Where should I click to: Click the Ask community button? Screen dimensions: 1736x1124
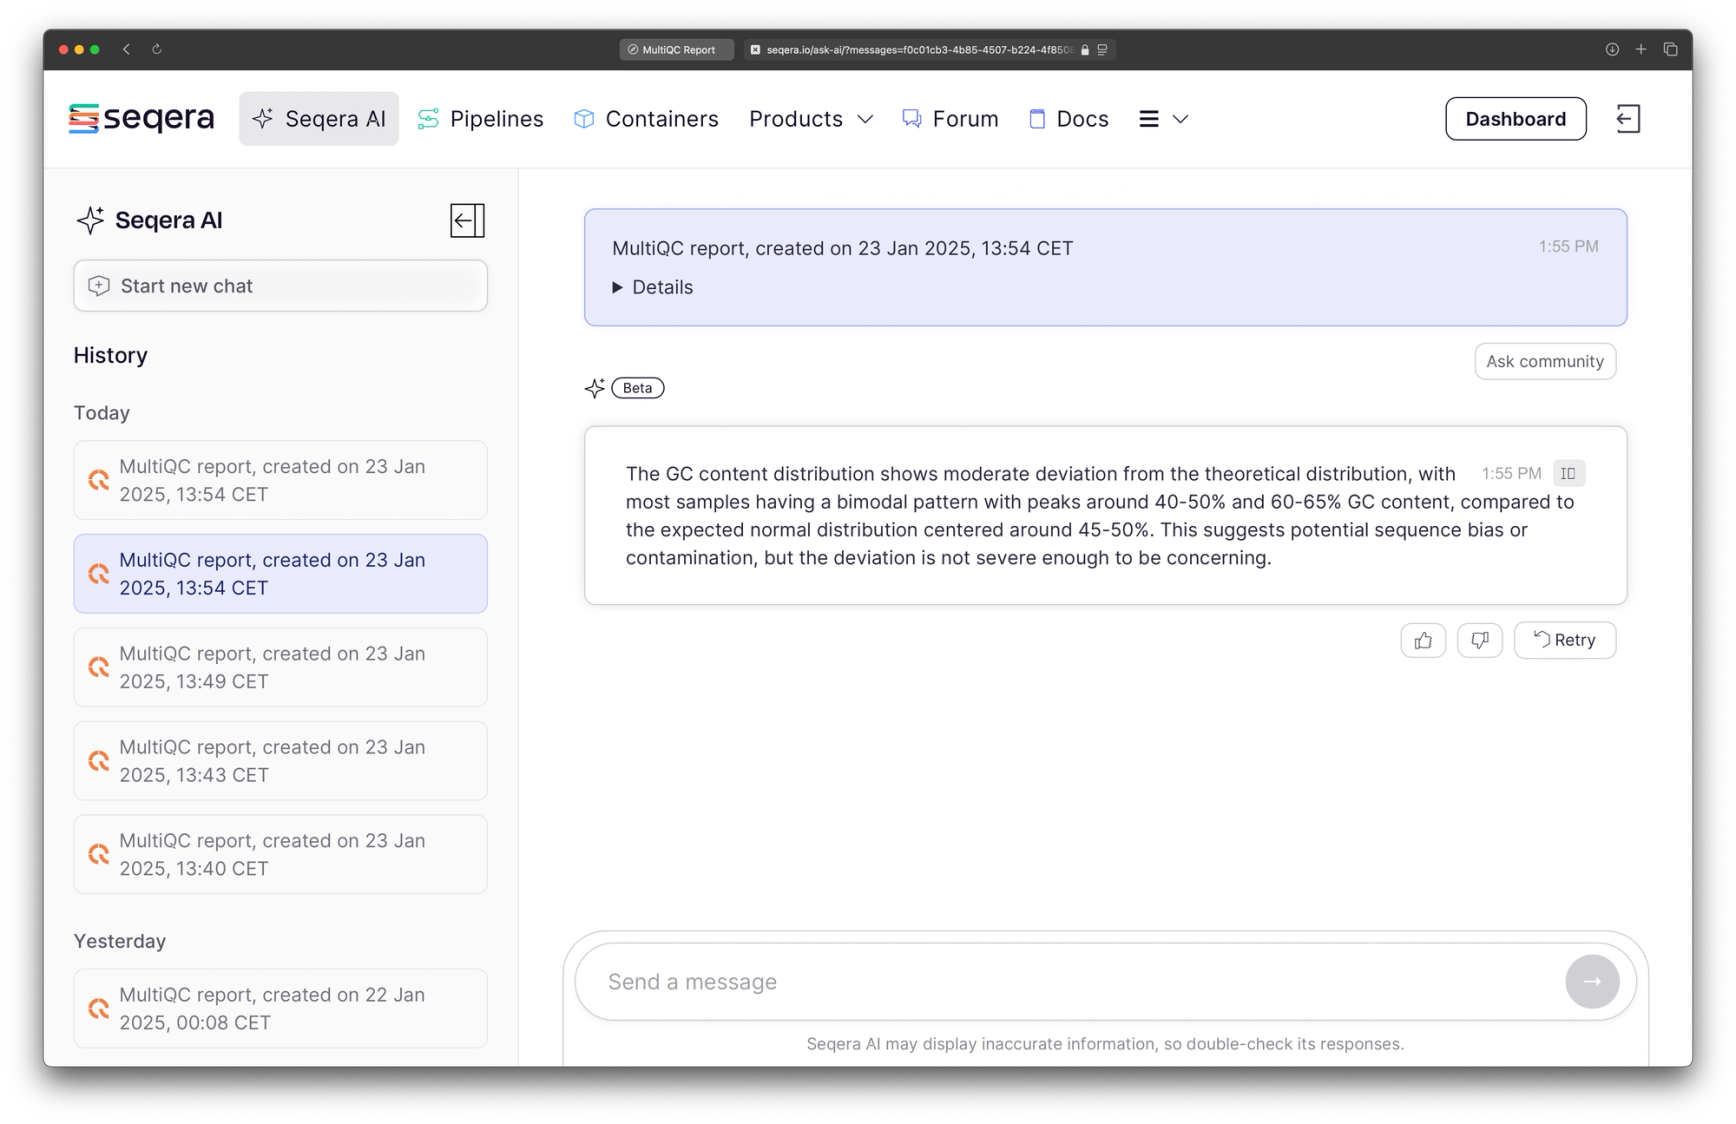[1544, 361]
